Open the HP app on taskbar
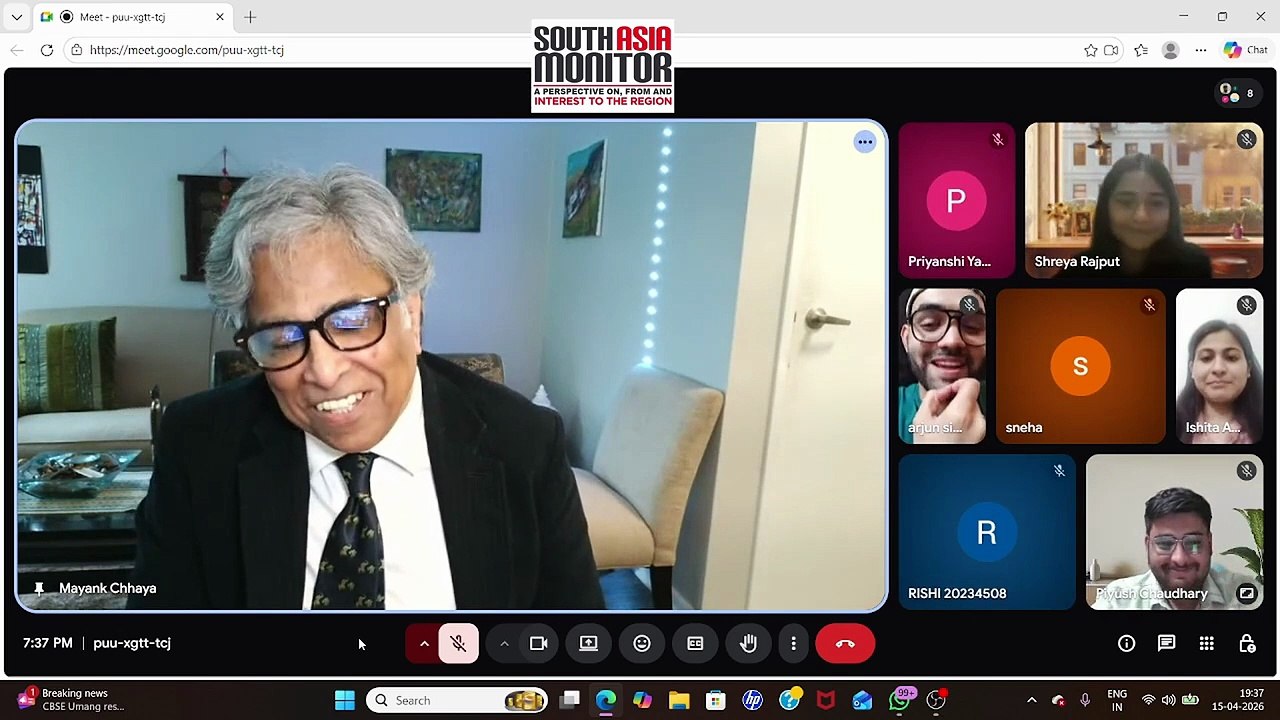 click(x=752, y=701)
